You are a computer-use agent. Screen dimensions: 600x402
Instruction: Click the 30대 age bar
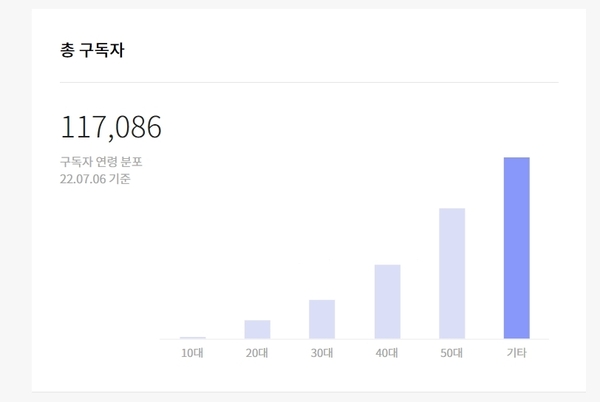322,319
